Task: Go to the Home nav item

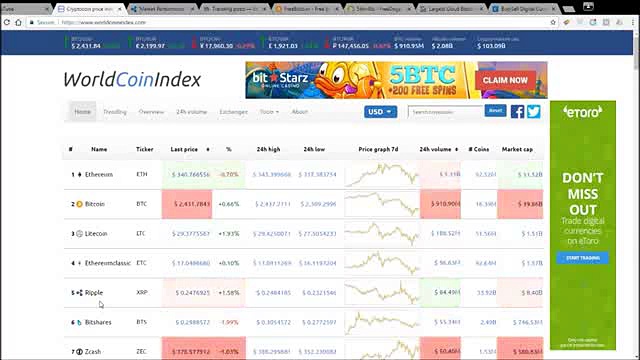Action: coord(82,111)
